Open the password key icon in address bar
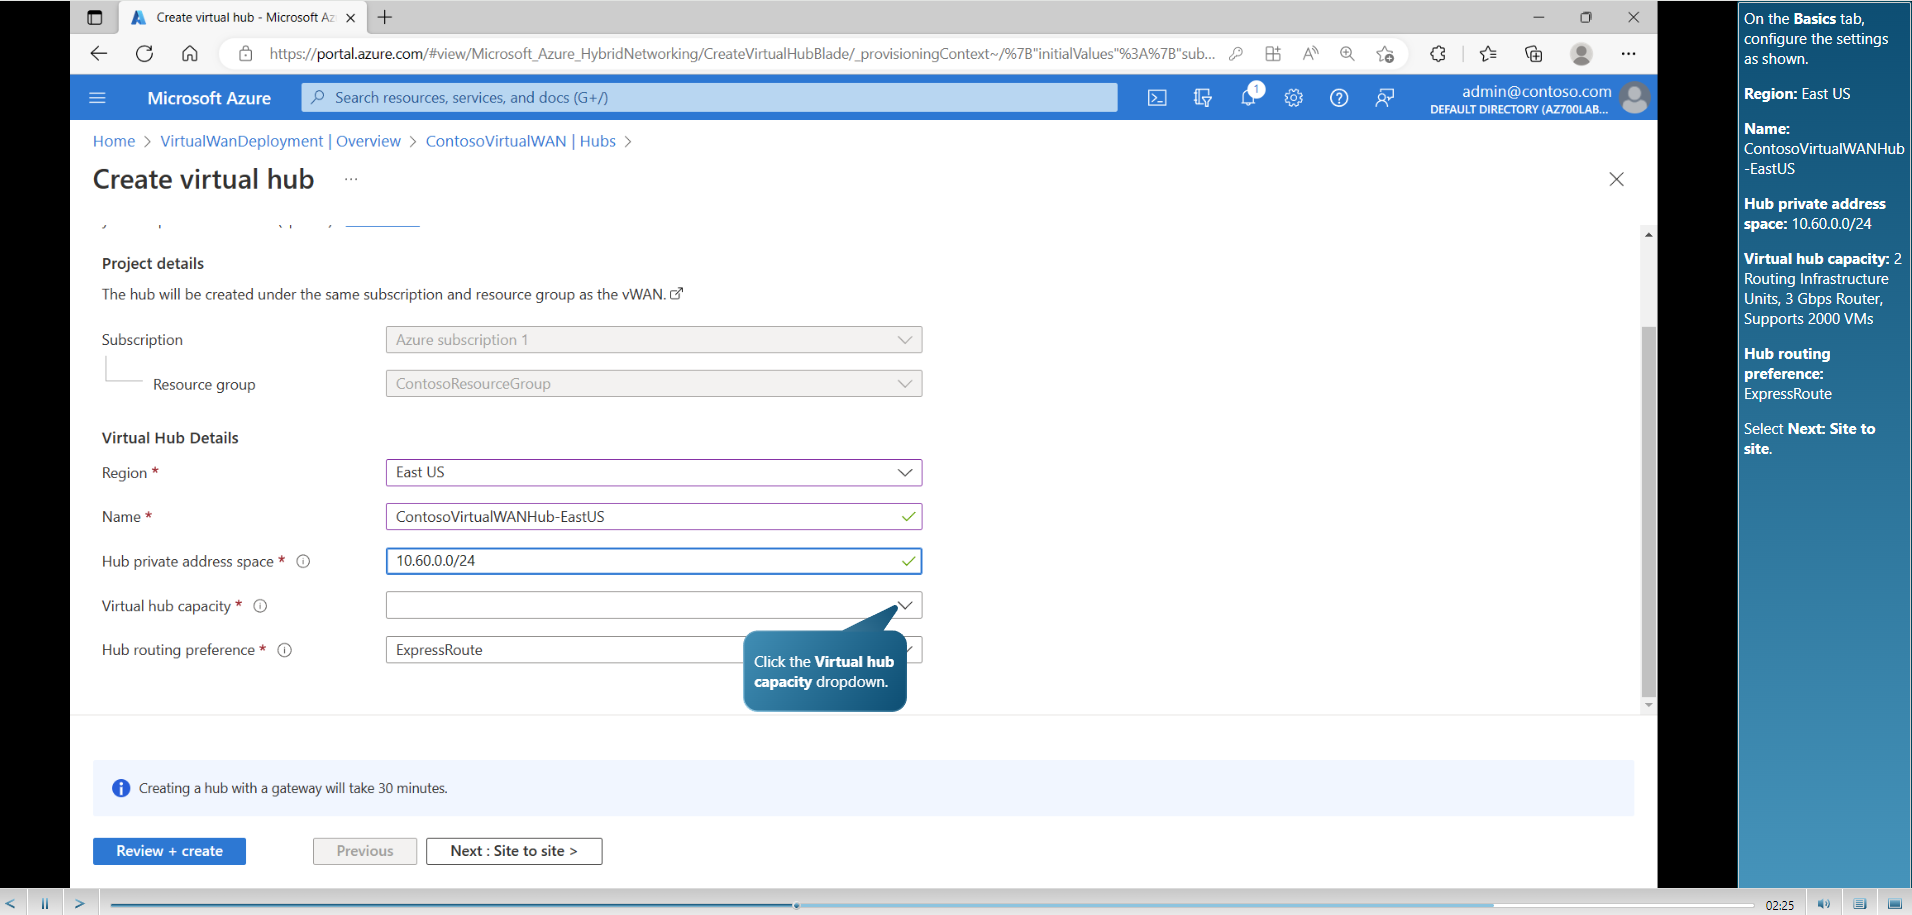Screen dimensions: 1912x915 1236,54
